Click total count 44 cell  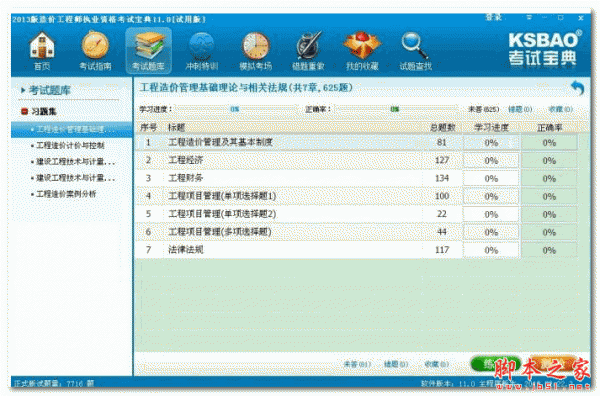click(442, 232)
